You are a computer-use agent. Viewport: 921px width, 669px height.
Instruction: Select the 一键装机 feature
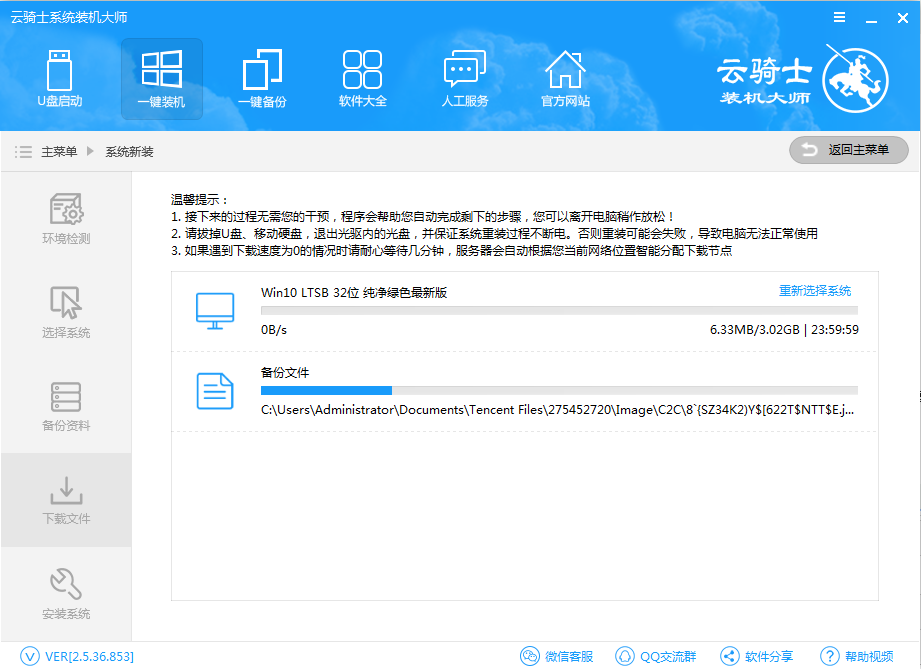(161, 79)
